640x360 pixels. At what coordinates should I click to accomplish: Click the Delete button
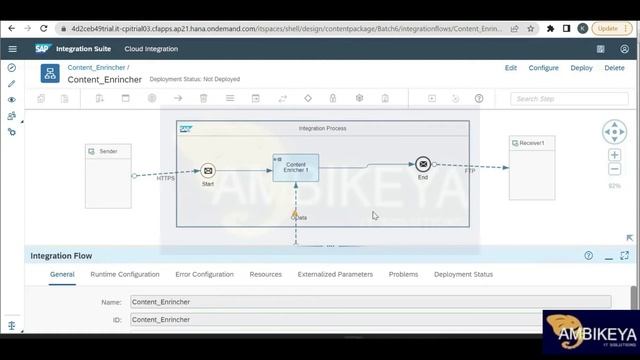[614, 68]
